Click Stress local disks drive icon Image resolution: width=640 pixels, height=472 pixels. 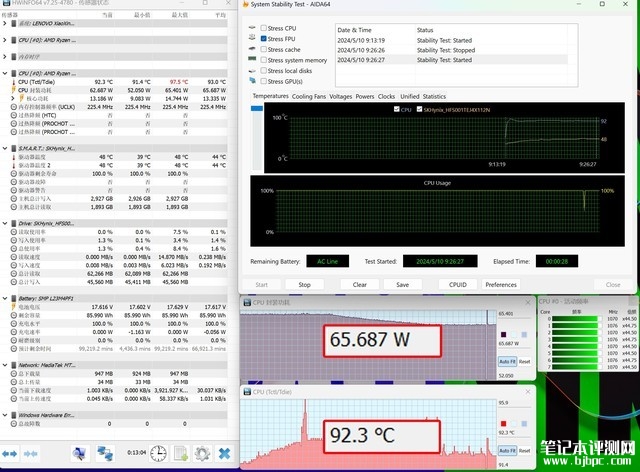point(252,71)
